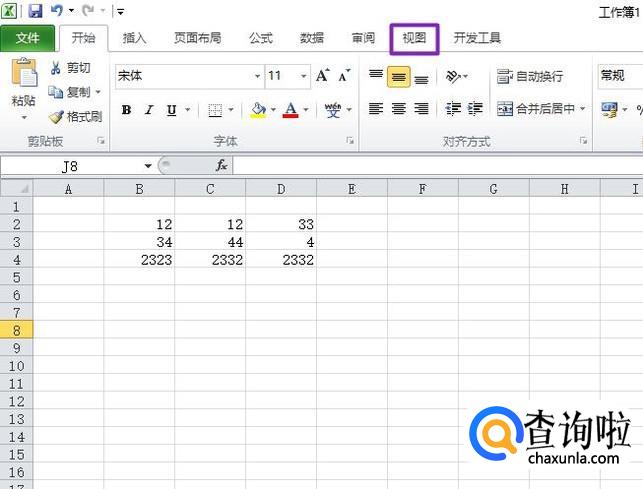The width and height of the screenshot is (643, 489).
Task: Click the 格式刷 (Format Painter) button
Action: (x=75, y=117)
